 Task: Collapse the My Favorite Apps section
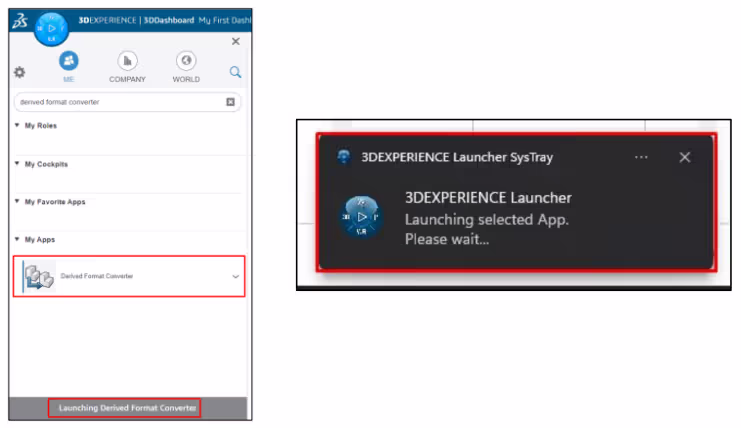(x=17, y=201)
